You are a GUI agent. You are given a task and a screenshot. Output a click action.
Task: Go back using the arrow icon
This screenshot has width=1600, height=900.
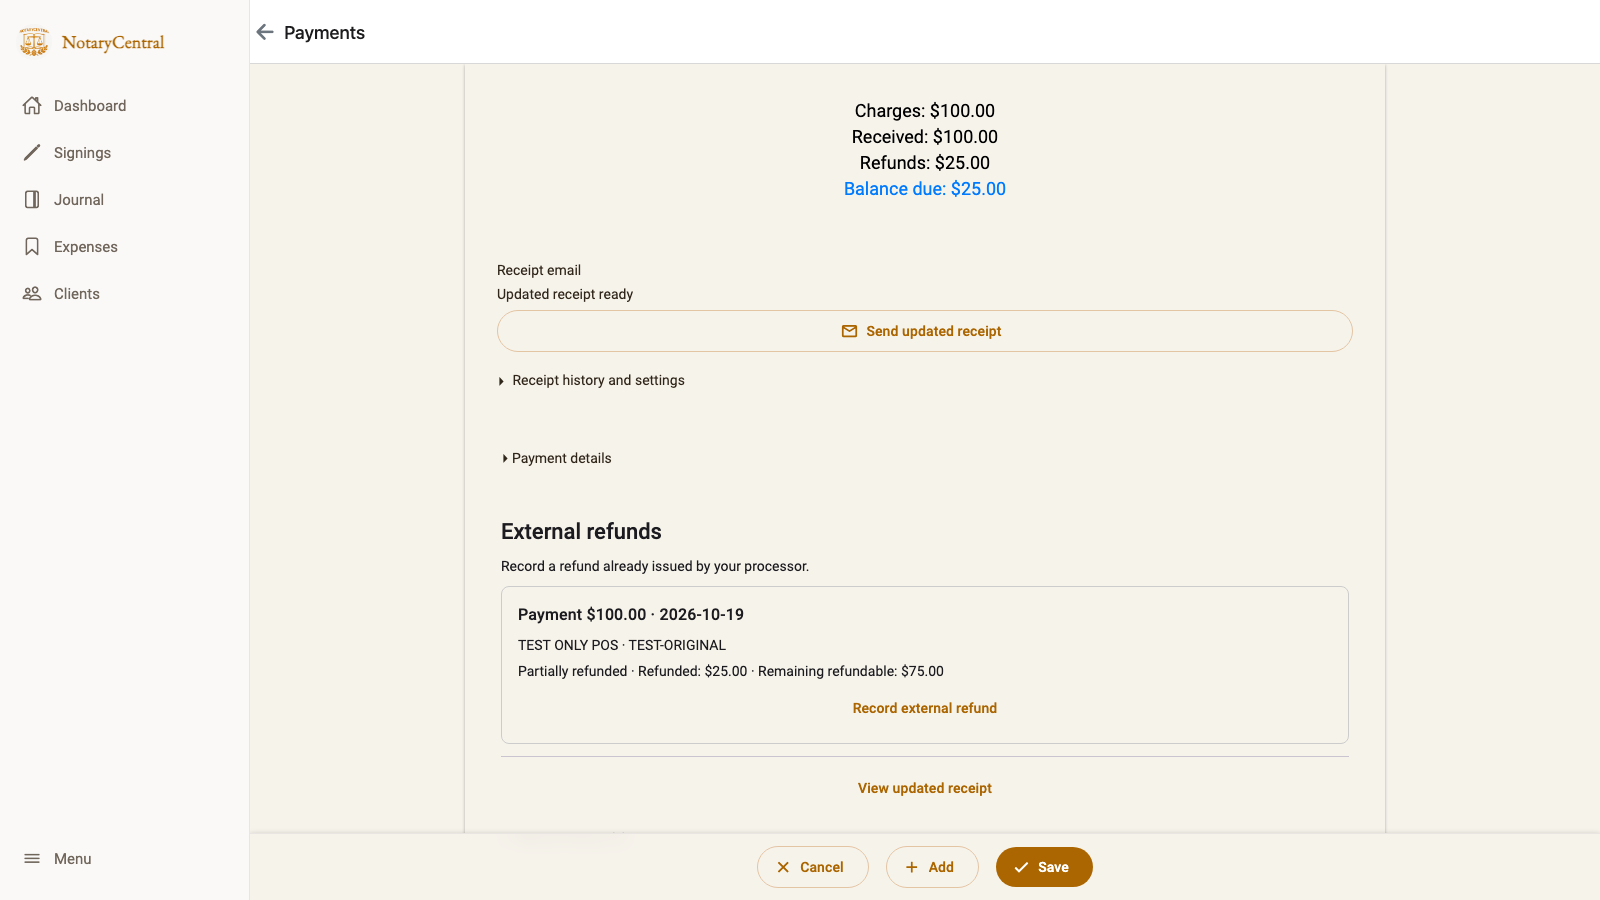265,32
